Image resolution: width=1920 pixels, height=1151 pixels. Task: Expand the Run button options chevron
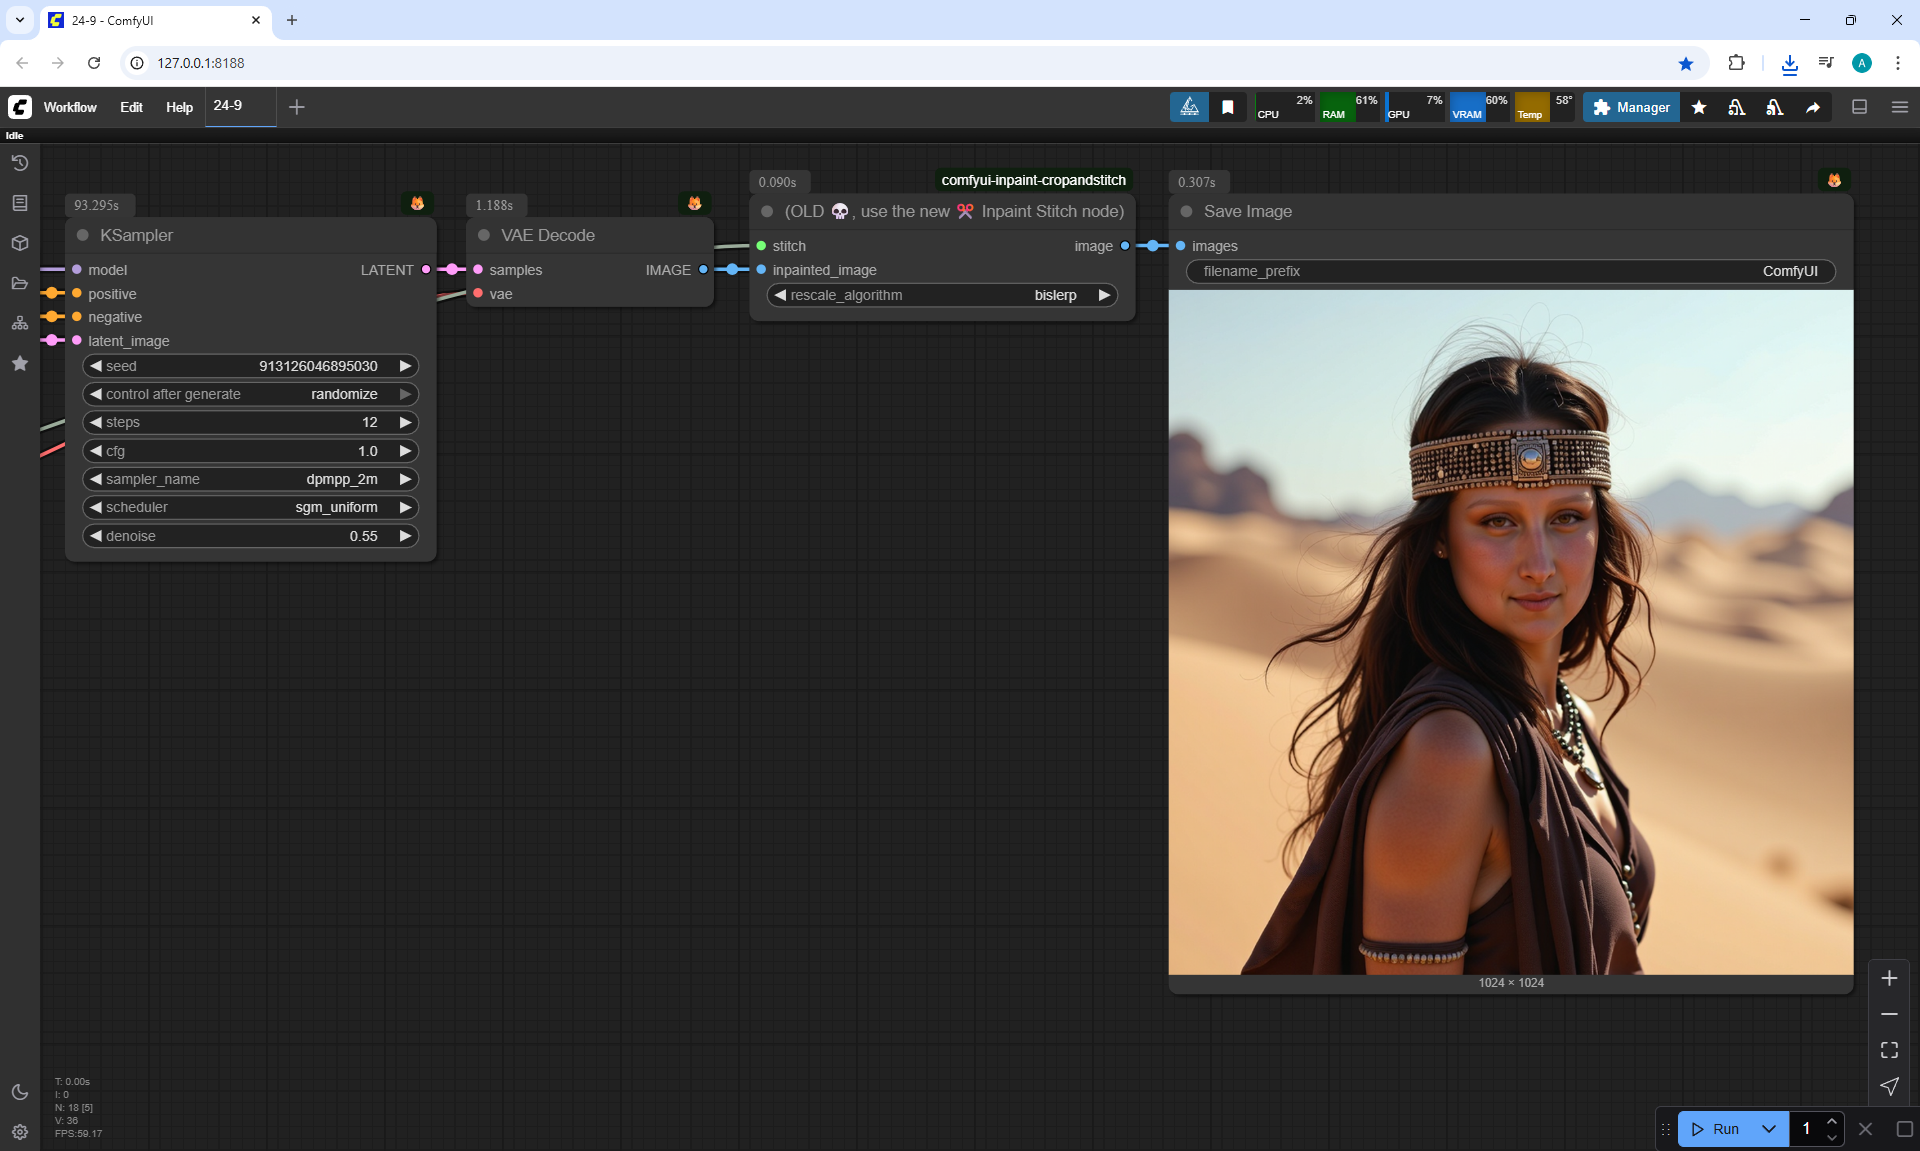point(1768,1129)
